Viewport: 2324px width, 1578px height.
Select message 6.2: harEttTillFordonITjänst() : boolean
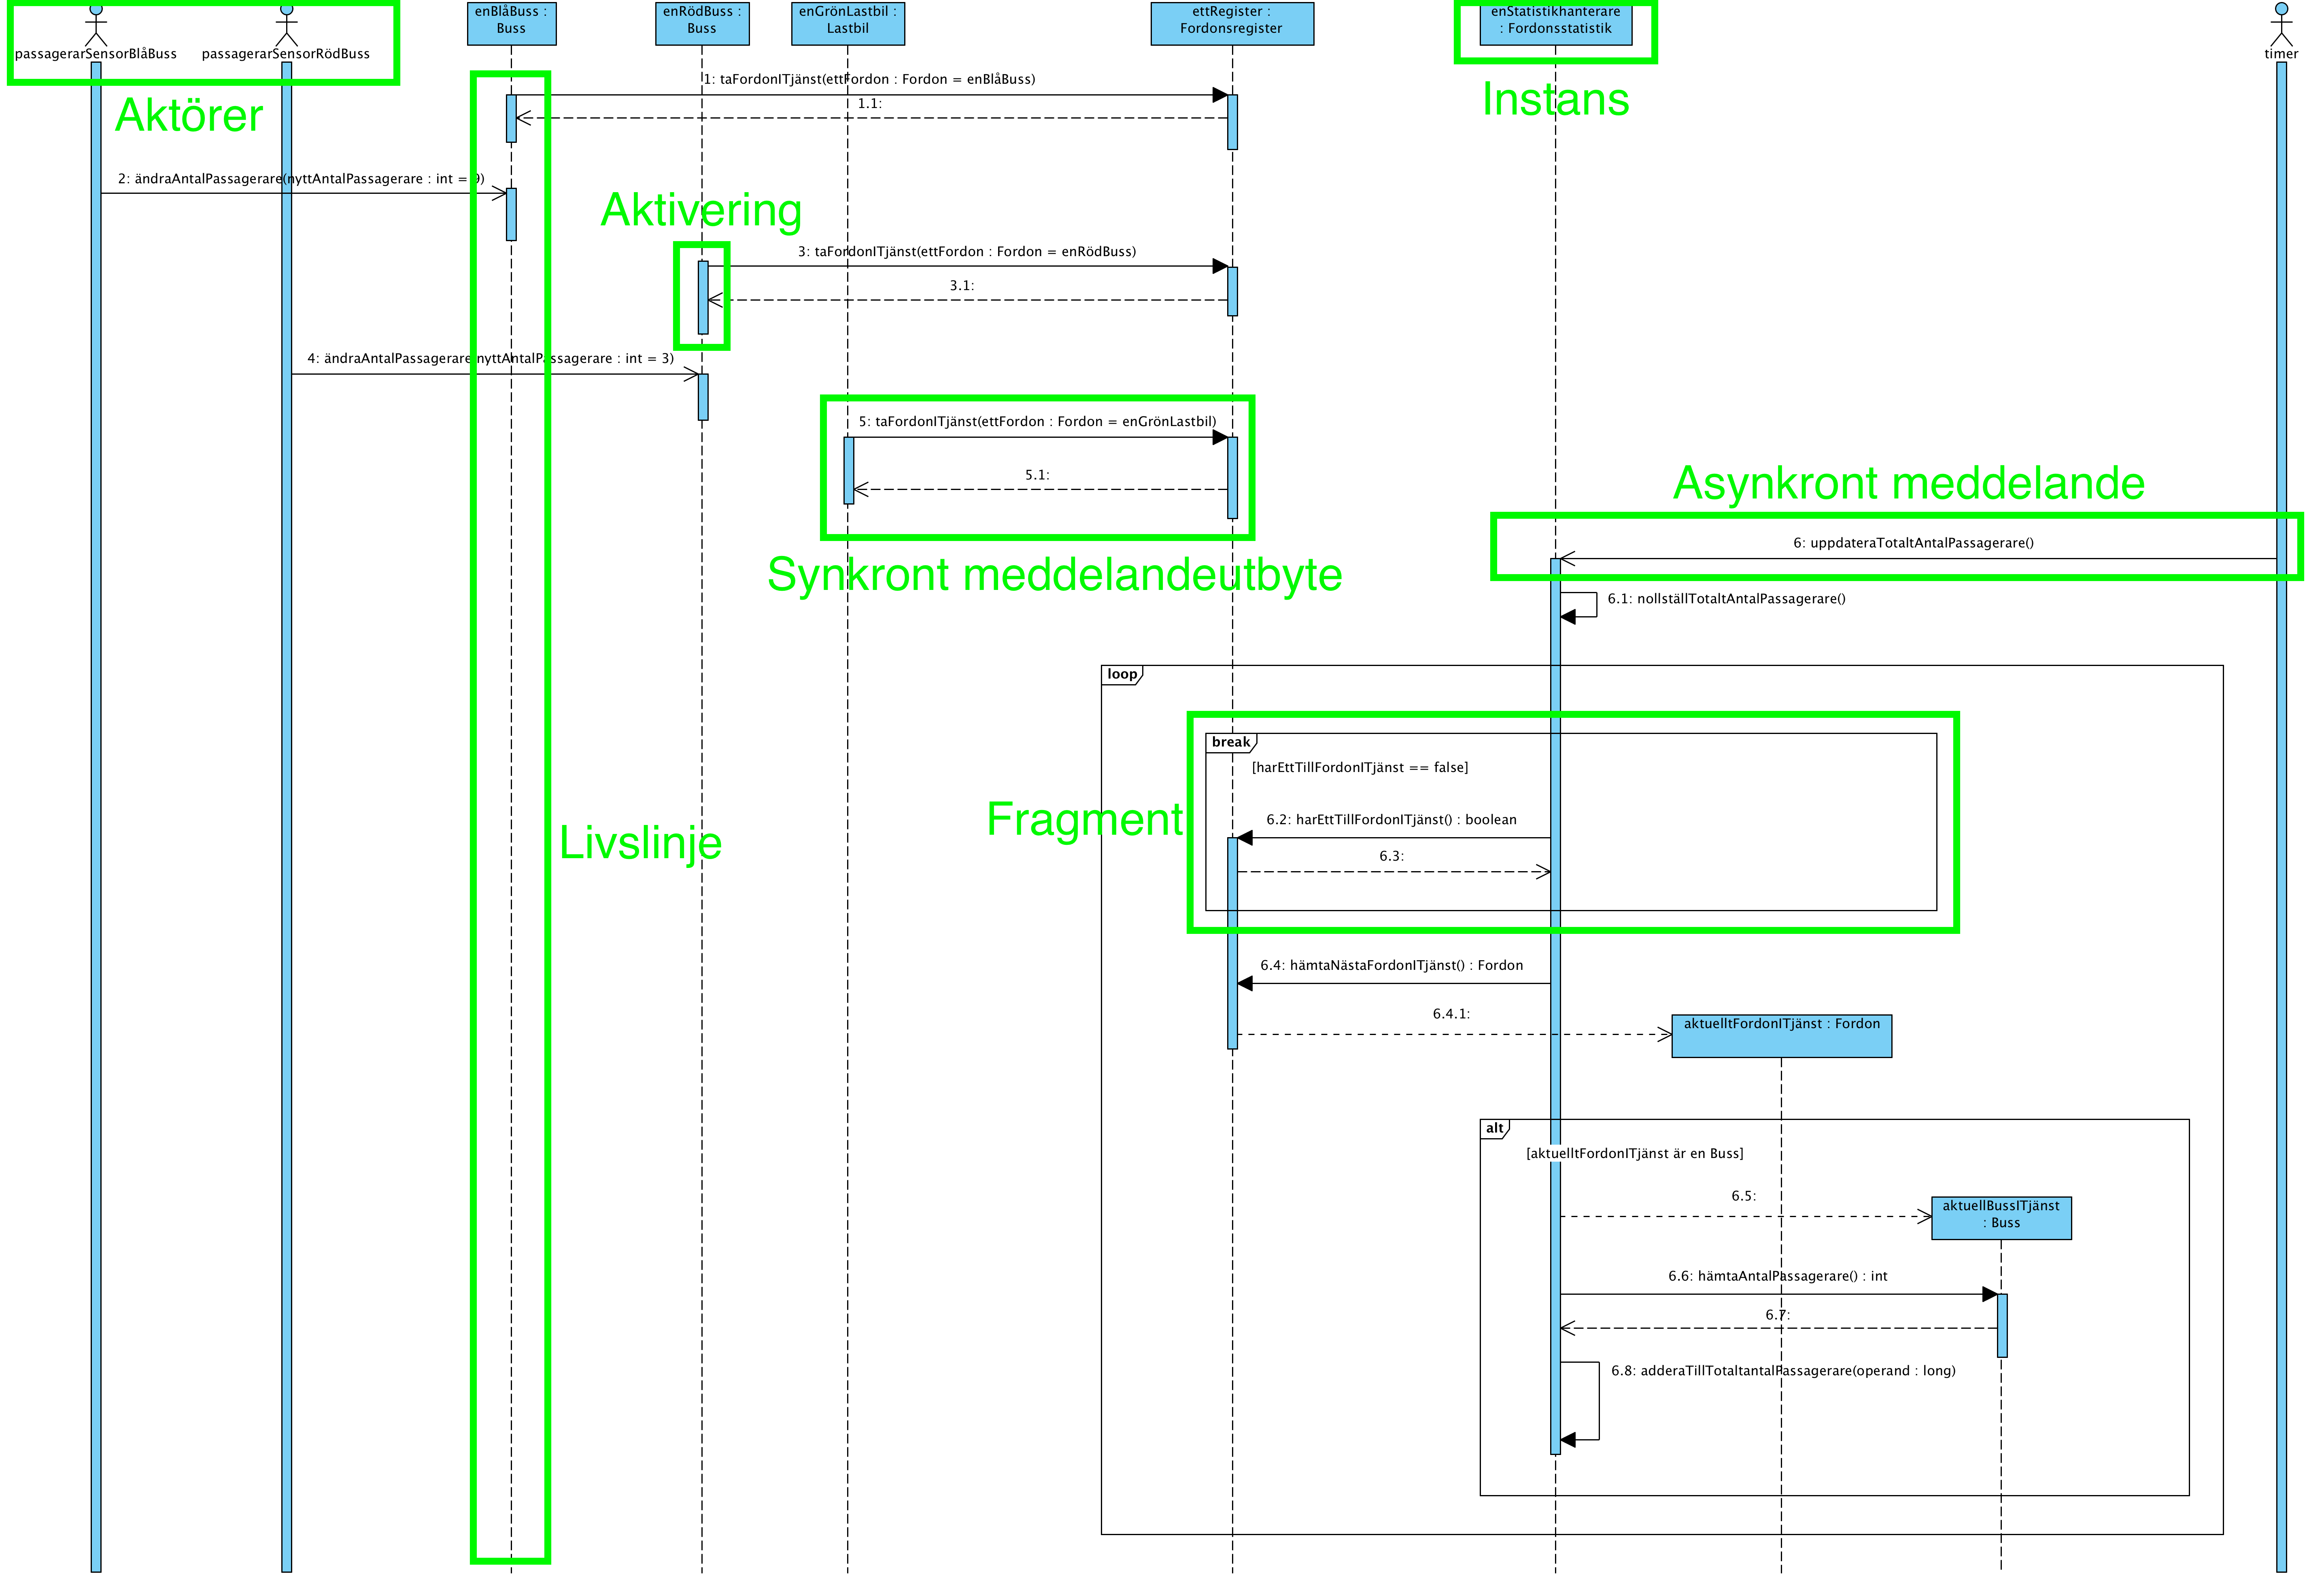(x=1391, y=820)
